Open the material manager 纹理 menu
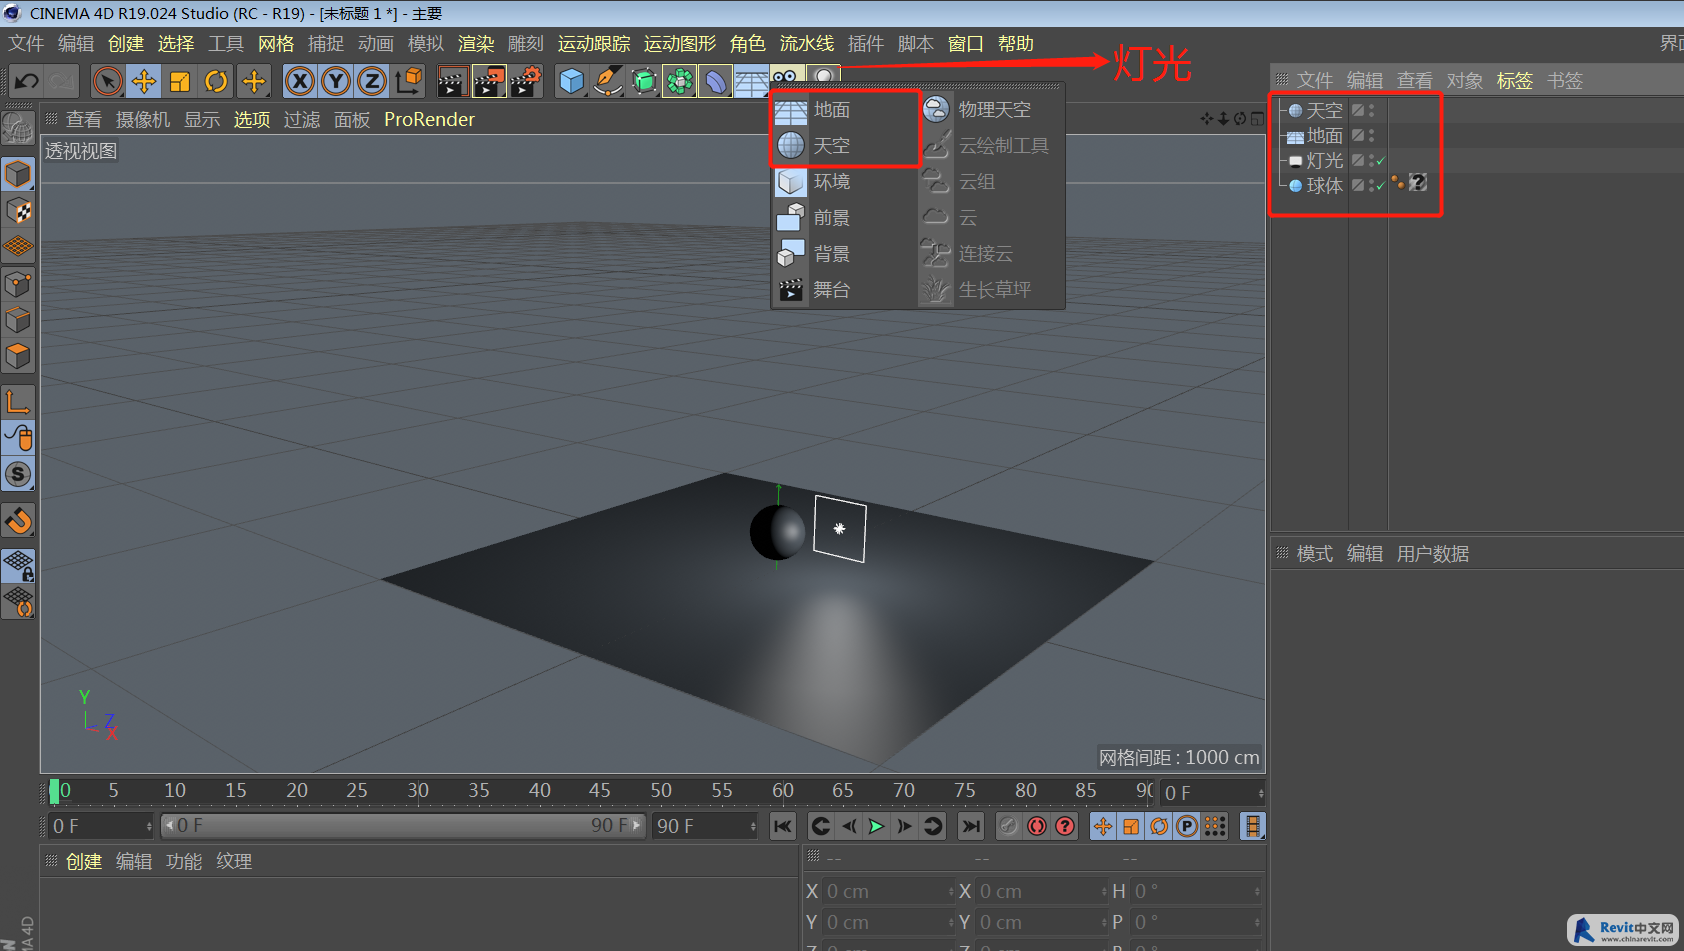Screen dimensions: 1684x951 (234, 862)
